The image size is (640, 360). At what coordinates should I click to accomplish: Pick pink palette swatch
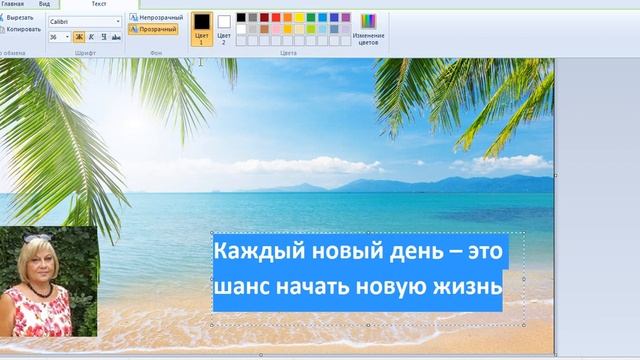(276, 29)
